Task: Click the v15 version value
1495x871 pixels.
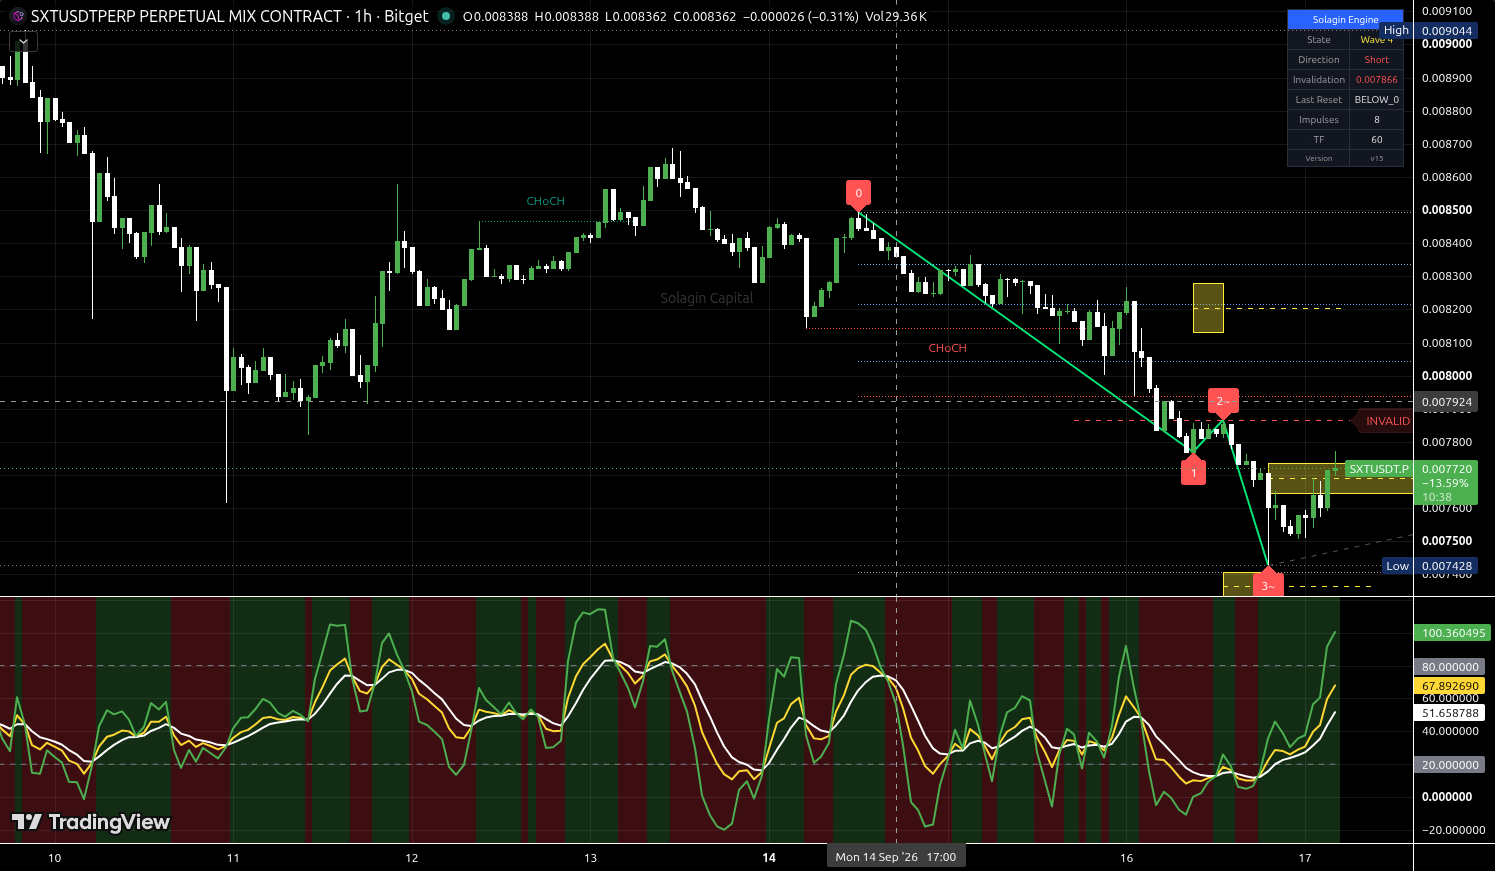Action: click(1376, 158)
